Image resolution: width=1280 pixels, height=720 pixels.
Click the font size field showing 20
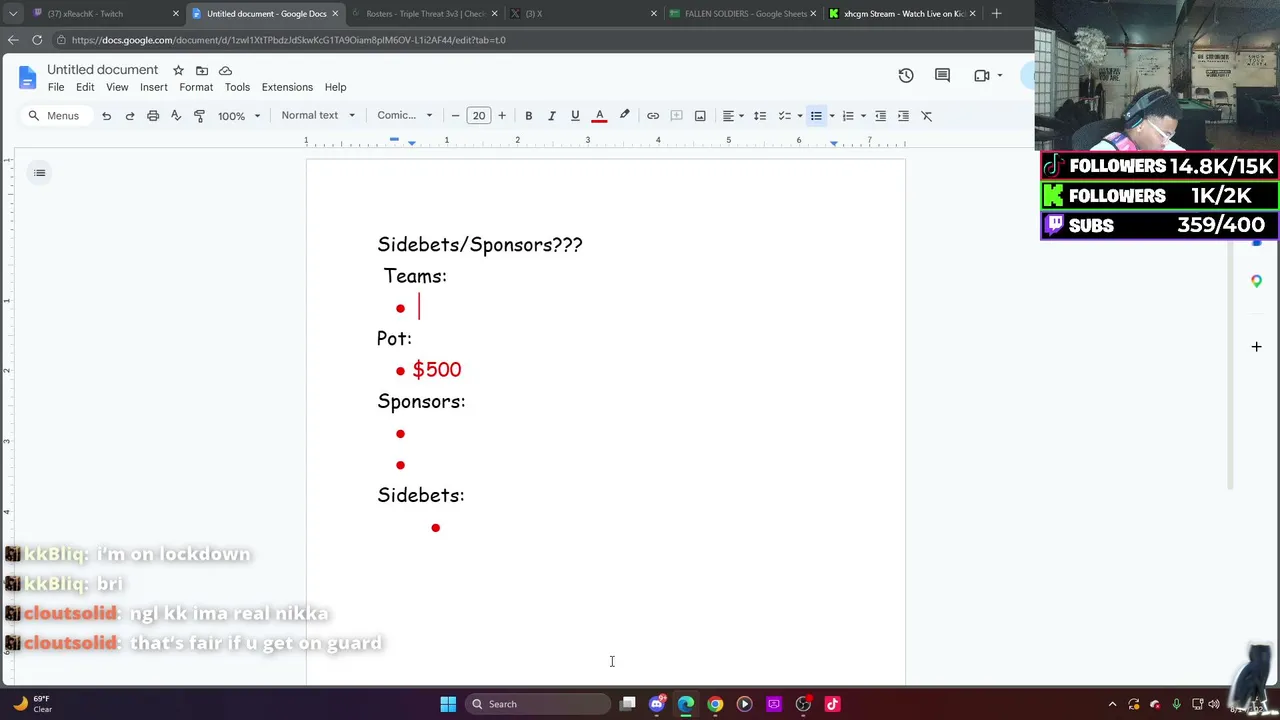point(479,116)
